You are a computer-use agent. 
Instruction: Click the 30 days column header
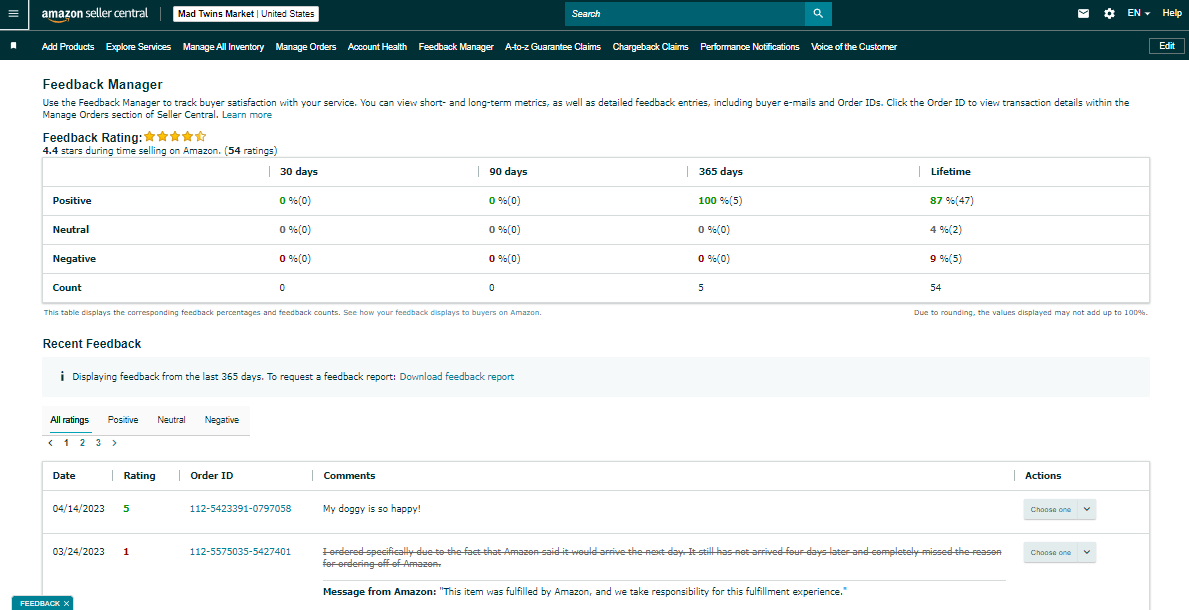tap(299, 172)
